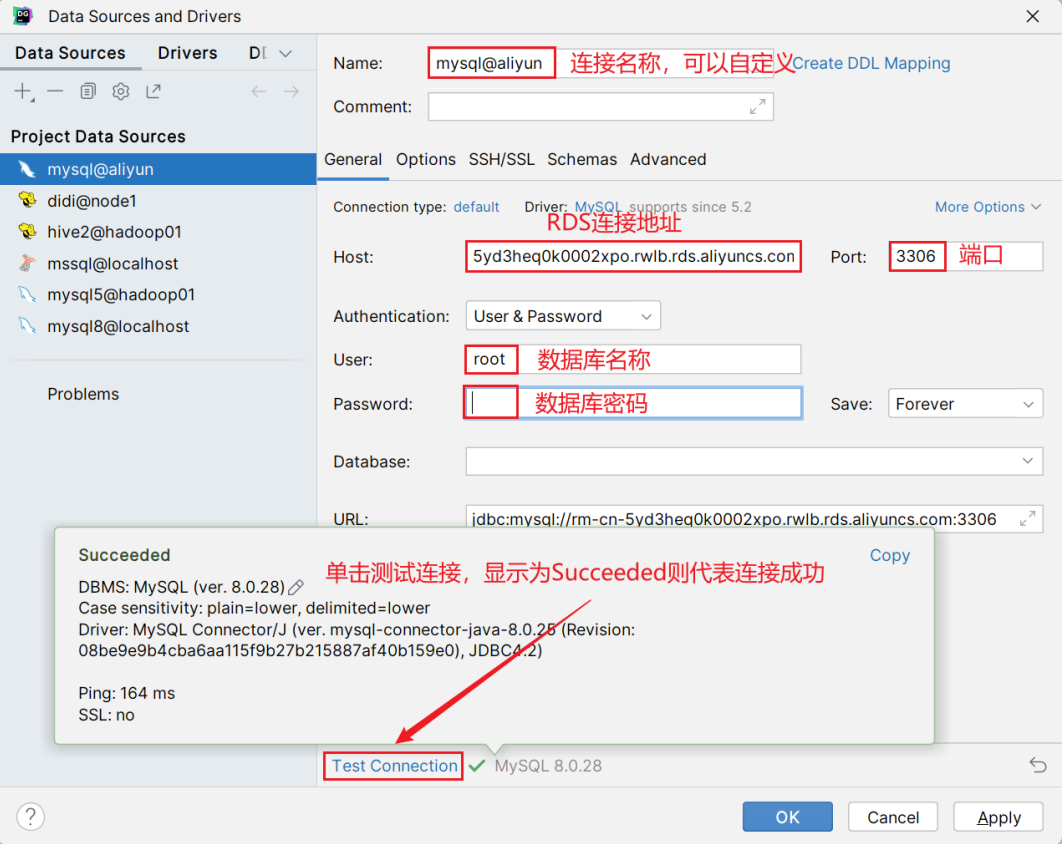Open the General tab
This screenshot has width=1062, height=844.
[x=353, y=159]
